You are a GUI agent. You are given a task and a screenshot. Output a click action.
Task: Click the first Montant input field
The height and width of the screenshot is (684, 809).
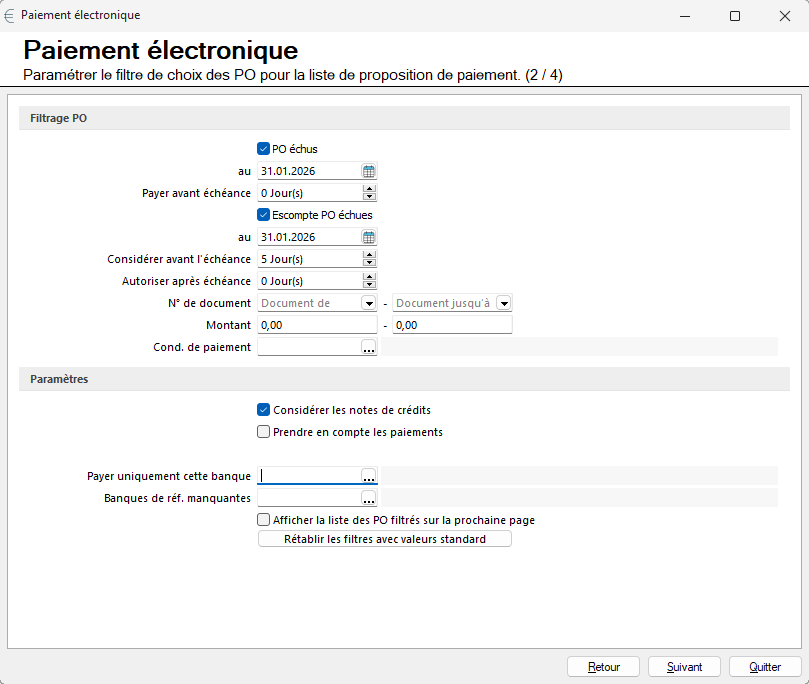317,325
